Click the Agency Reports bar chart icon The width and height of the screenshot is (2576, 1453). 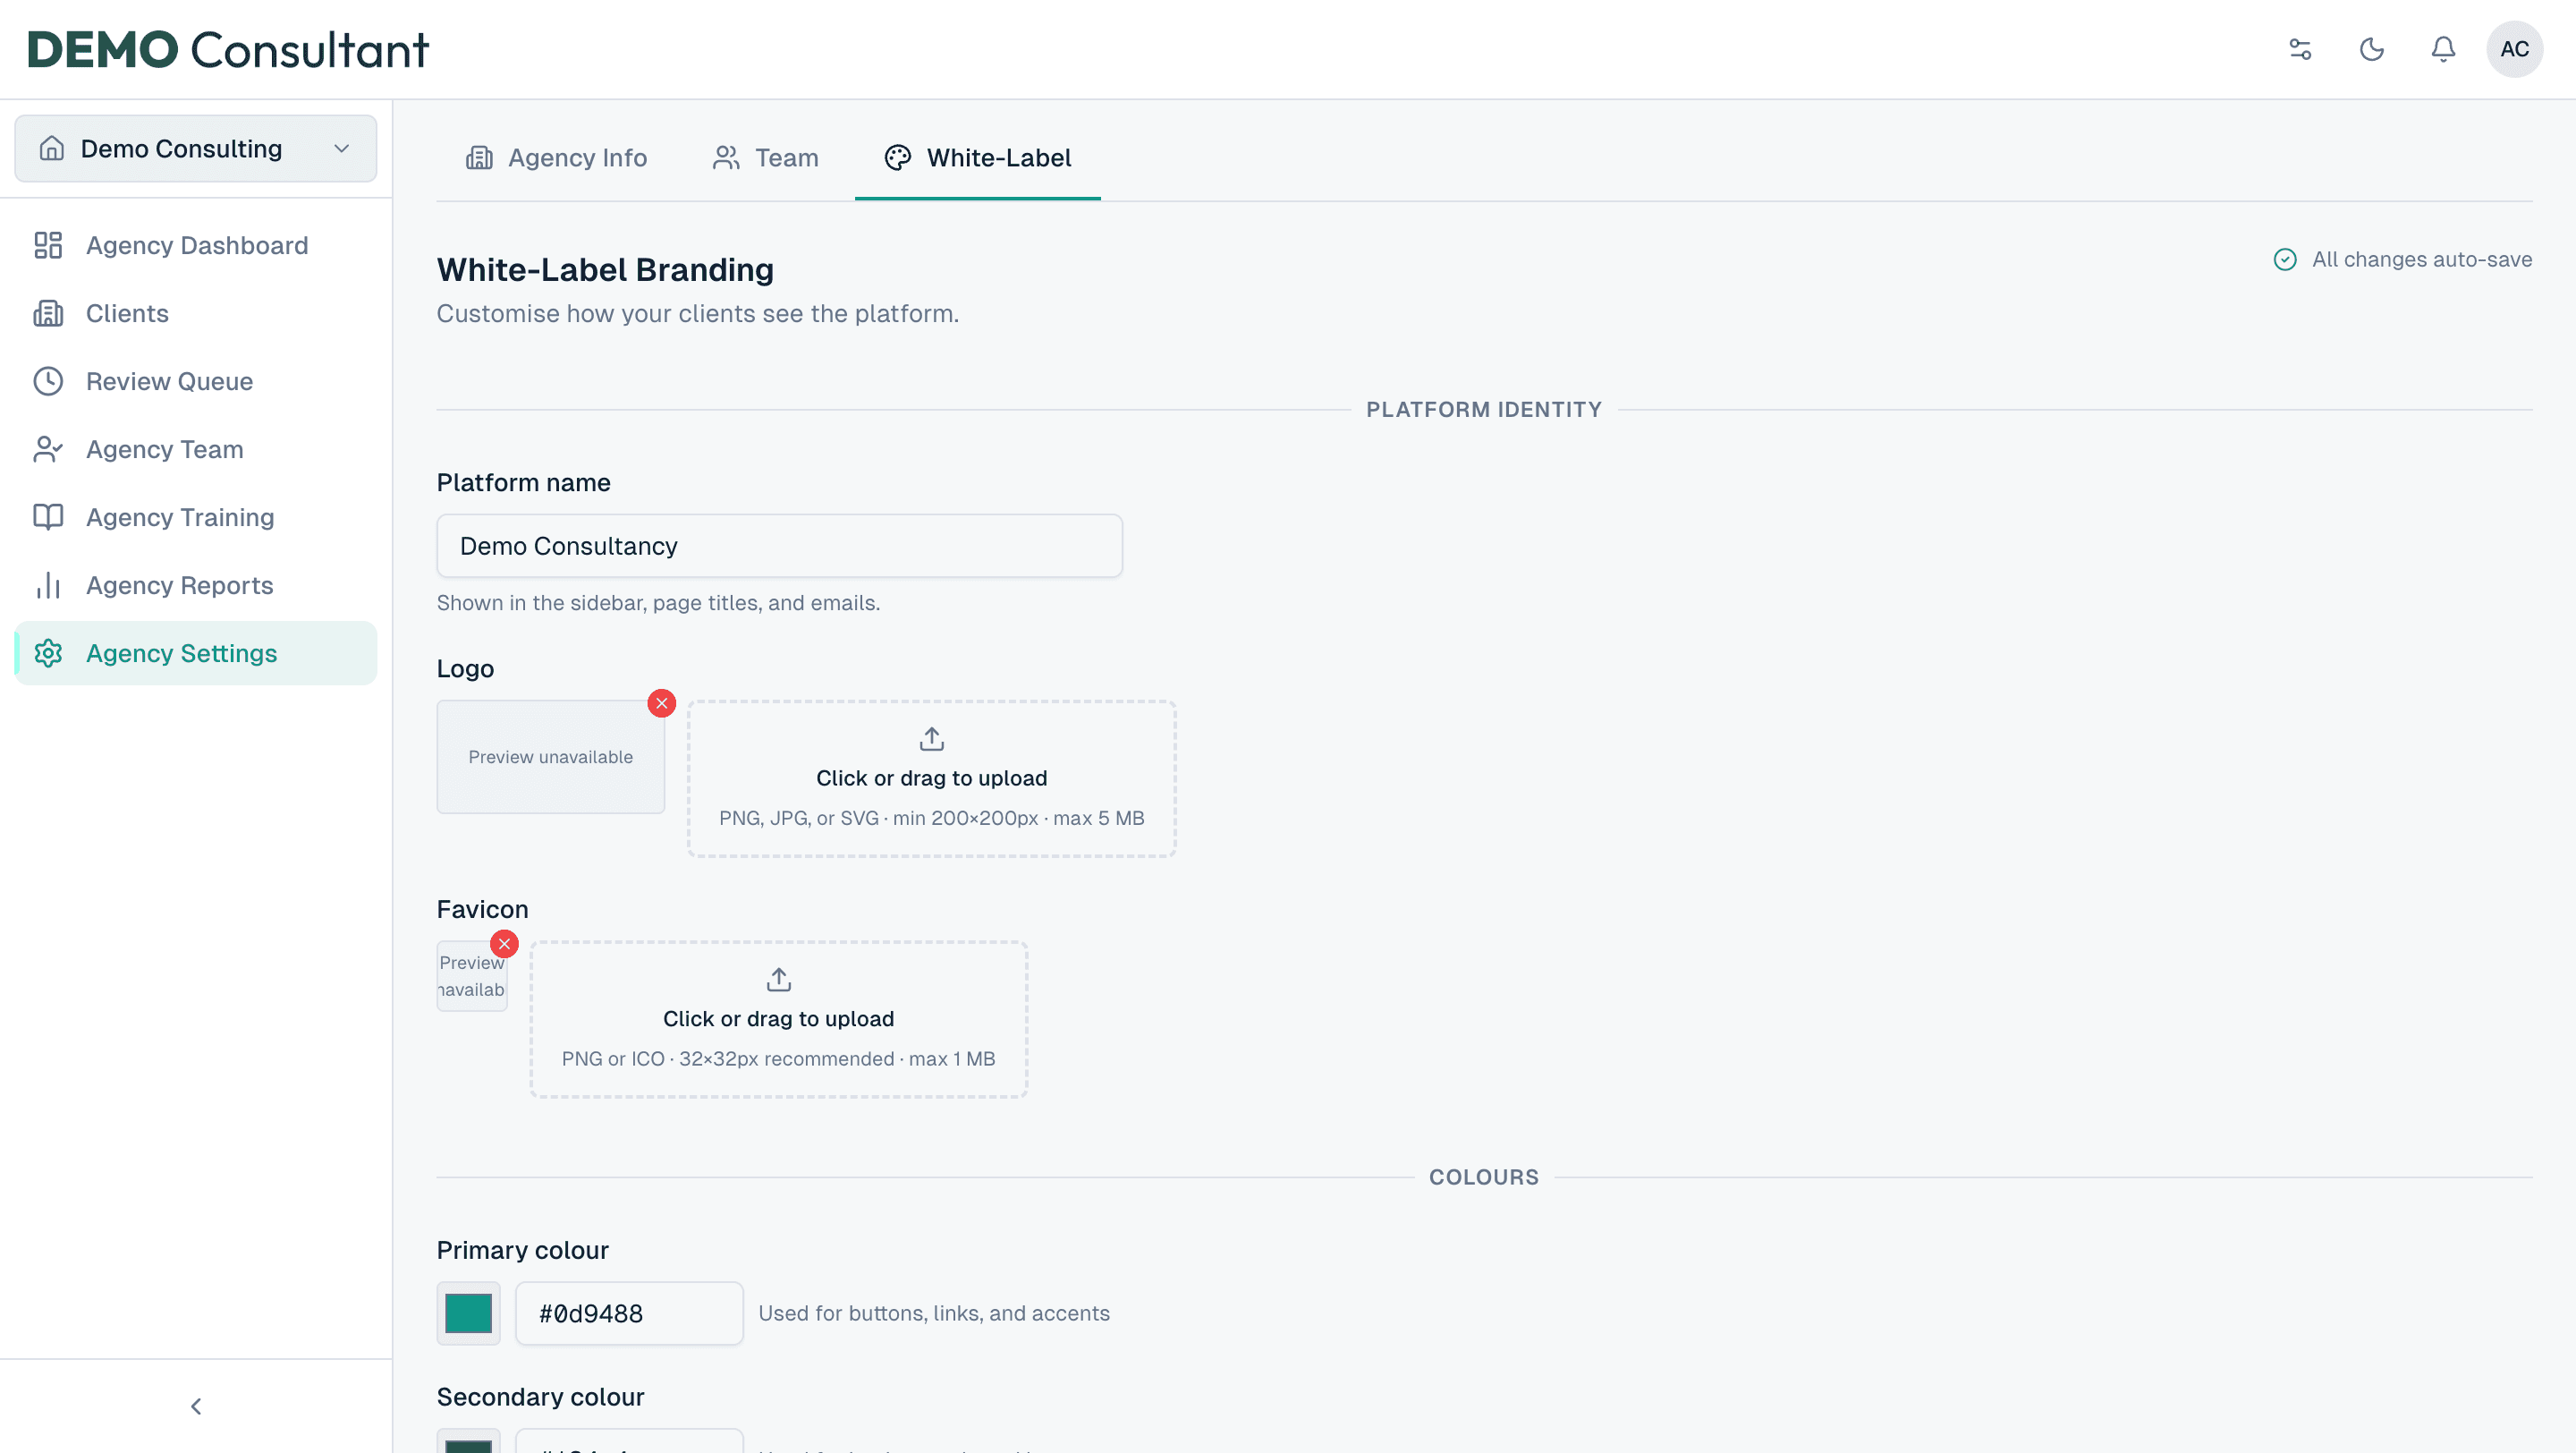tap(48, 585)
